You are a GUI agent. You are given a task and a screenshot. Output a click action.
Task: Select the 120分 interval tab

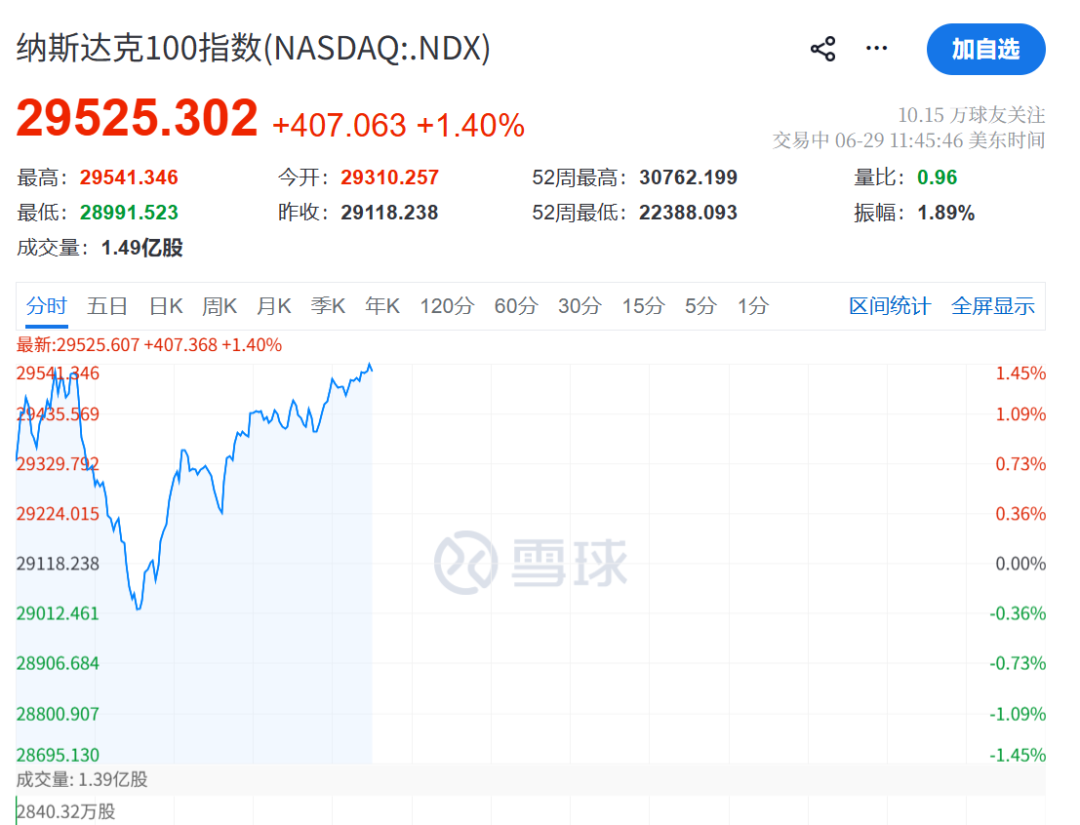447,305
